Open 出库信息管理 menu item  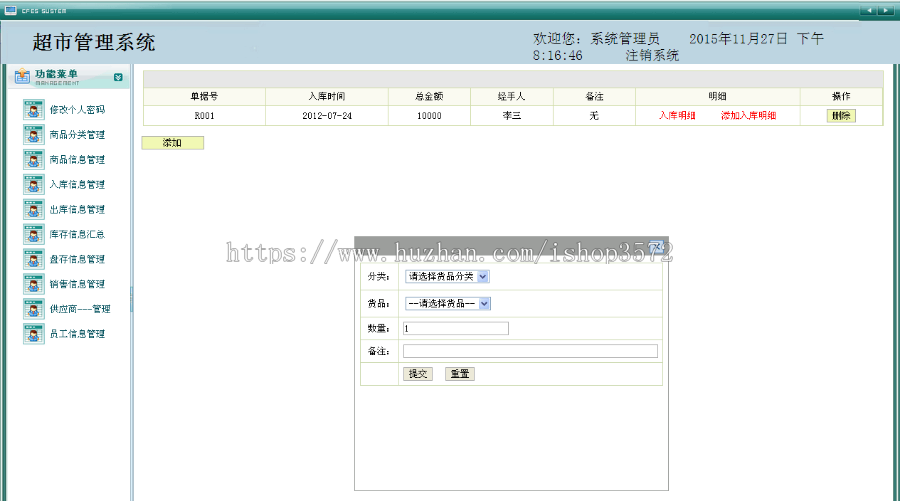(77, 209)
